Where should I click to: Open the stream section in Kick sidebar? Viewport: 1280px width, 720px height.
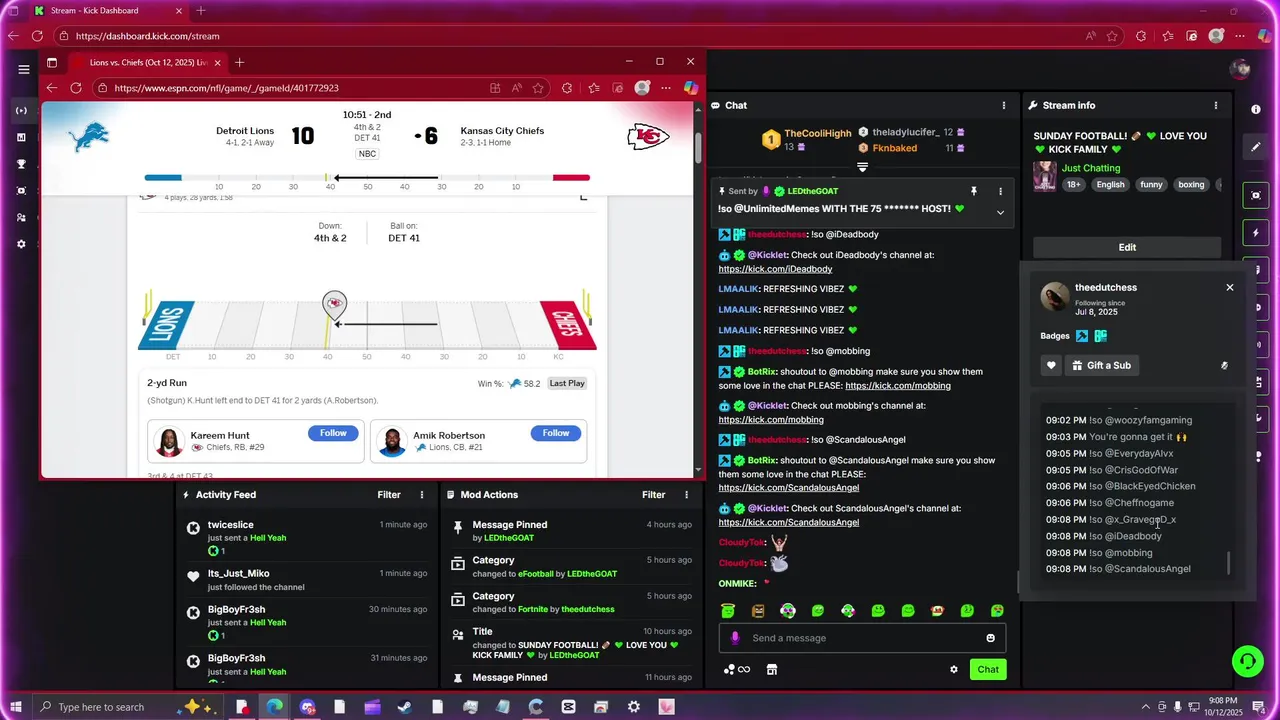[21, 110]
